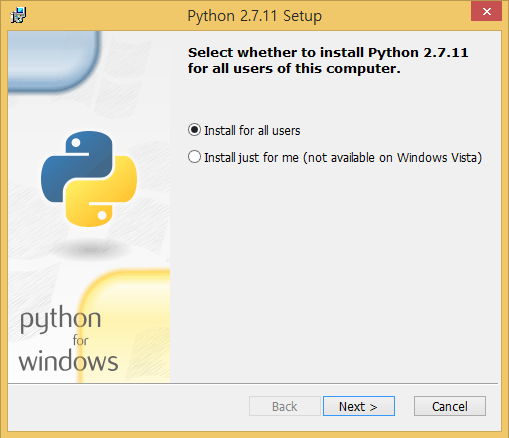Click the Next button

[x=359, y=406]
